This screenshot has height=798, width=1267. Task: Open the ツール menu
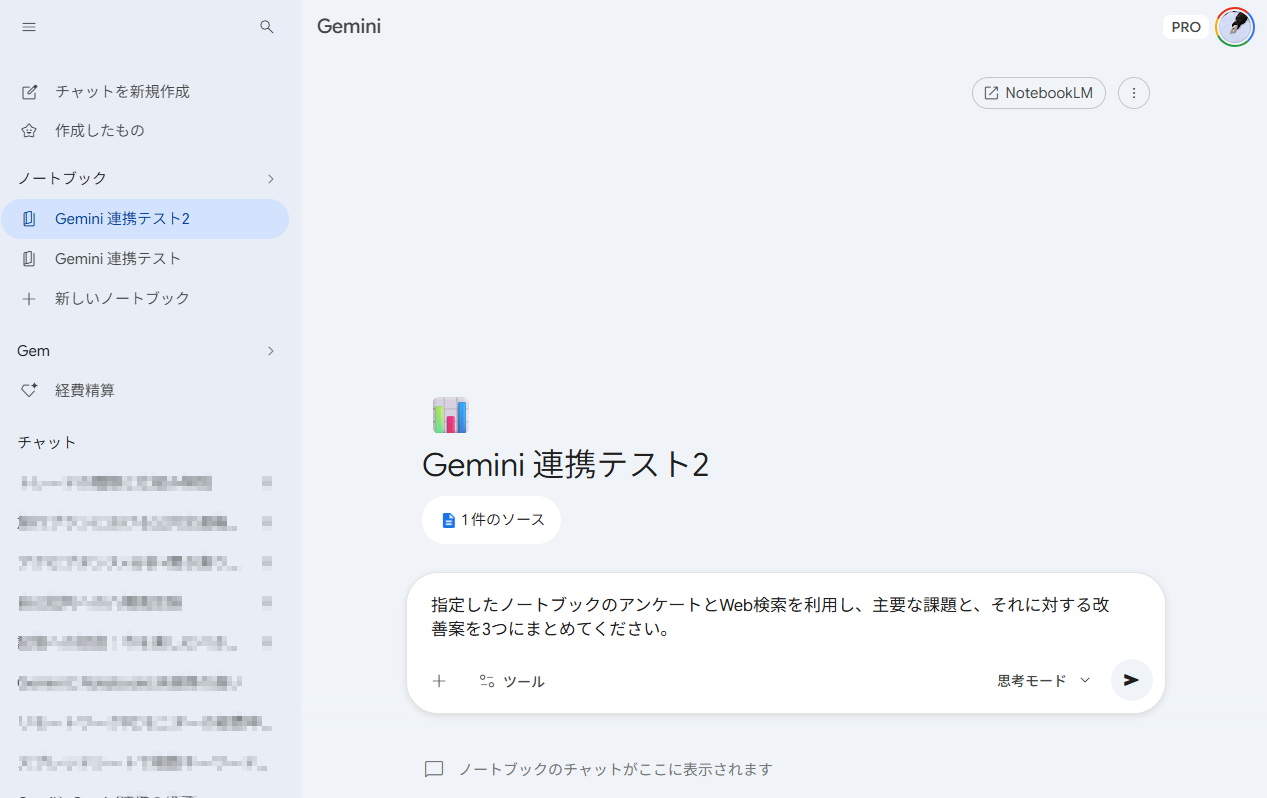512,681
